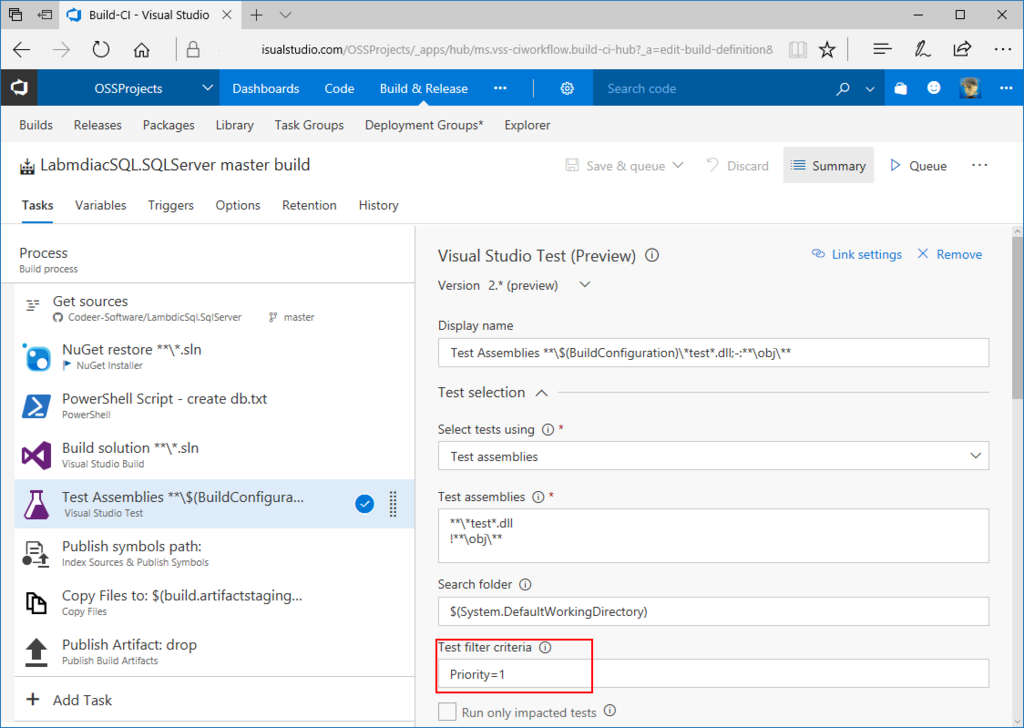Expand the Save & queue dropdown arrow
The image size is (1024, 728).
coord(678,165)
